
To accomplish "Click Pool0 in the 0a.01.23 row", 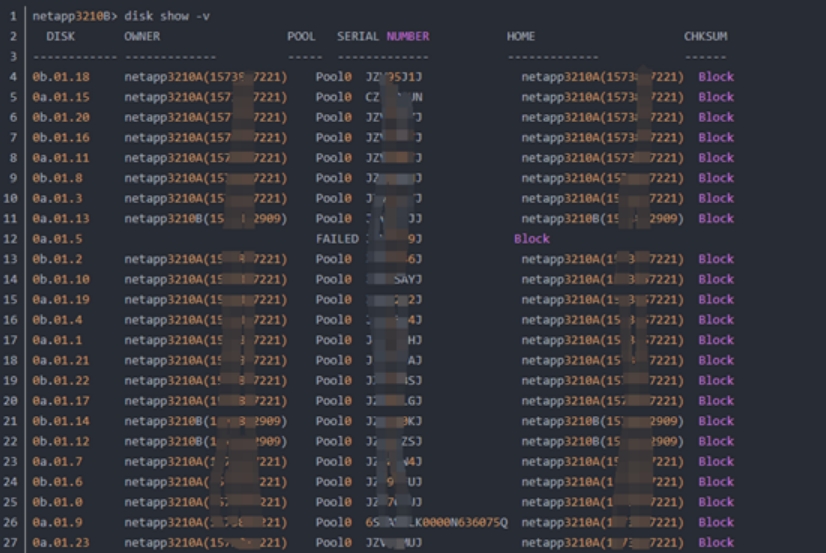I will point(333,543).
